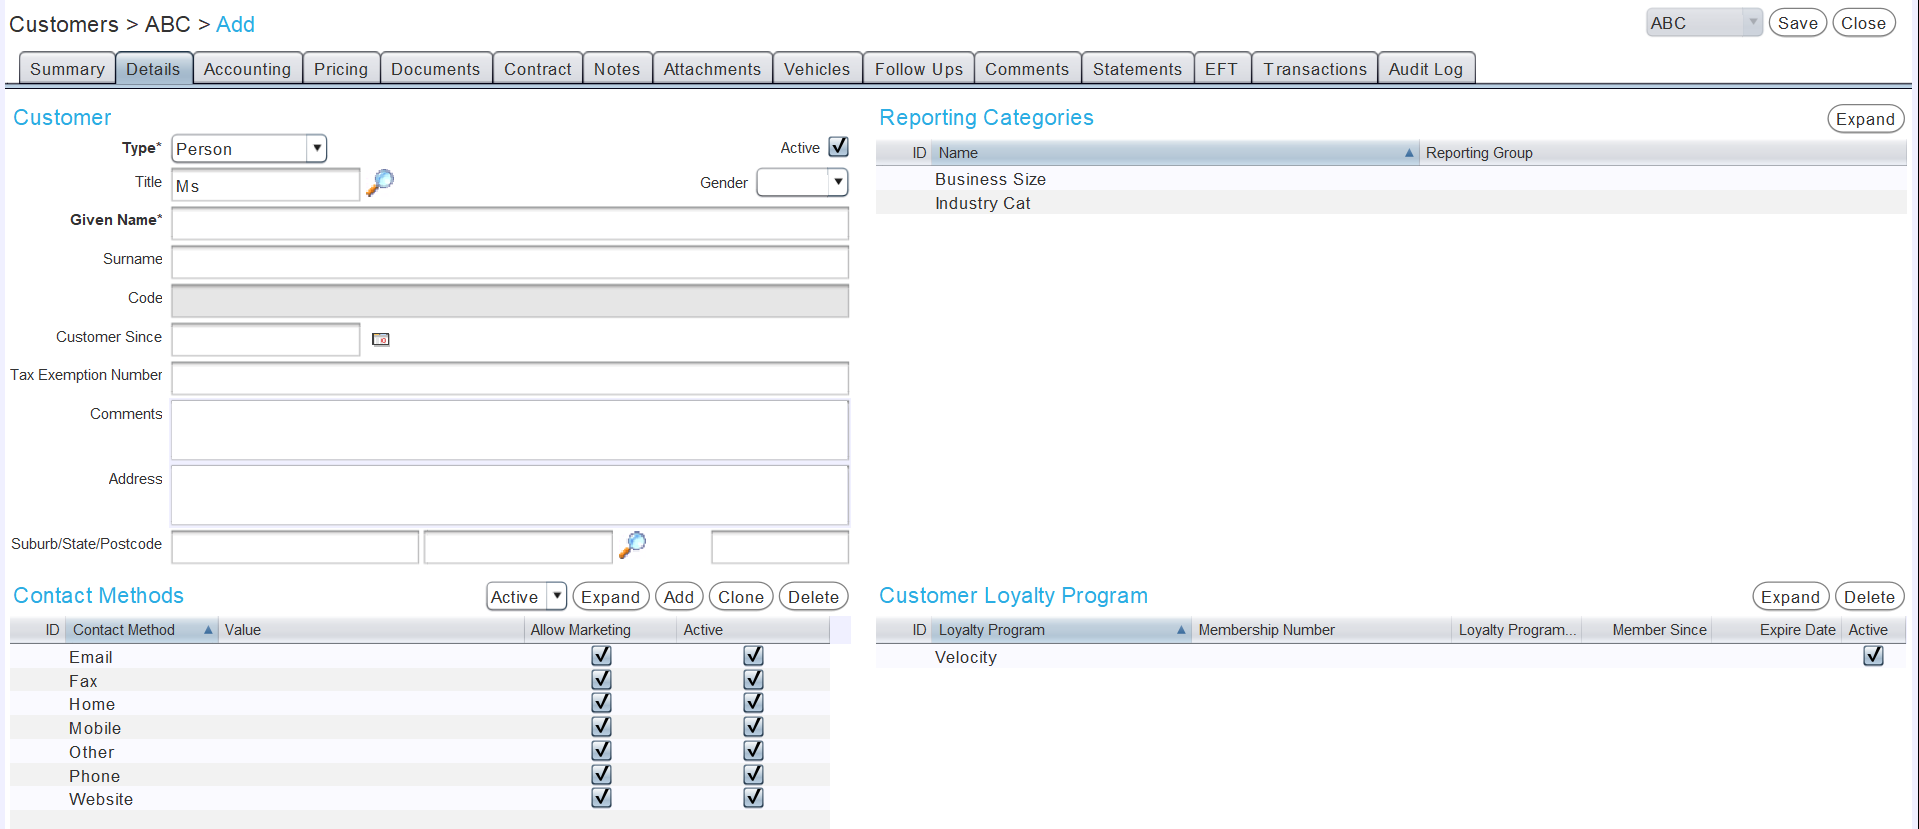
Task: Uncheck Active for Other contact method
Action: click(x=753, y=751)
